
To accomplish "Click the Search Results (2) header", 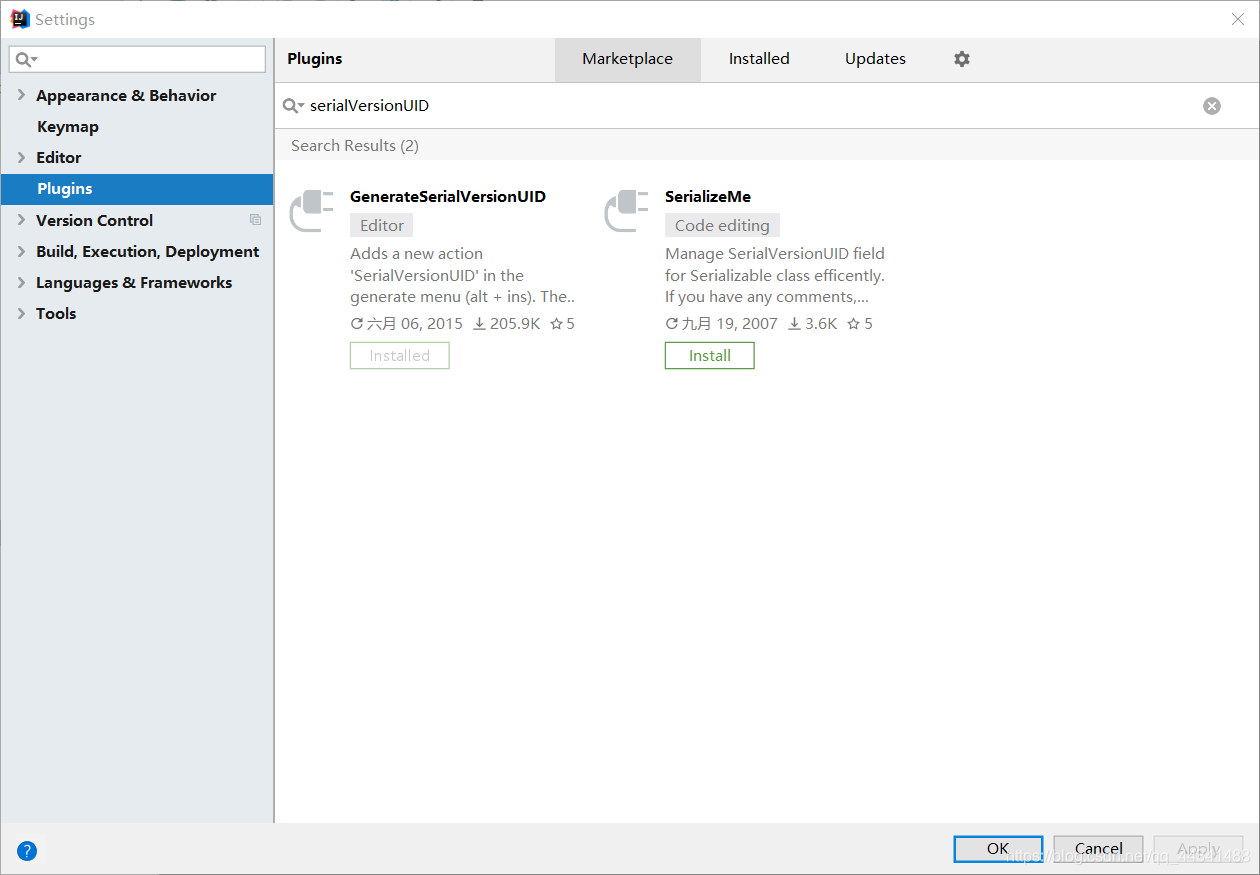I will click(x=355, y=145).
